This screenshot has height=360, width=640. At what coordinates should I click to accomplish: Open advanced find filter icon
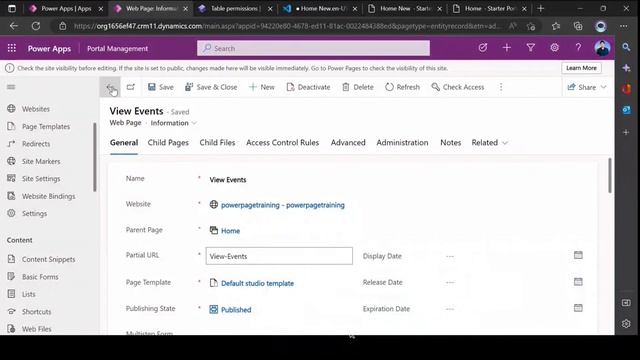(x=531, y=48)
